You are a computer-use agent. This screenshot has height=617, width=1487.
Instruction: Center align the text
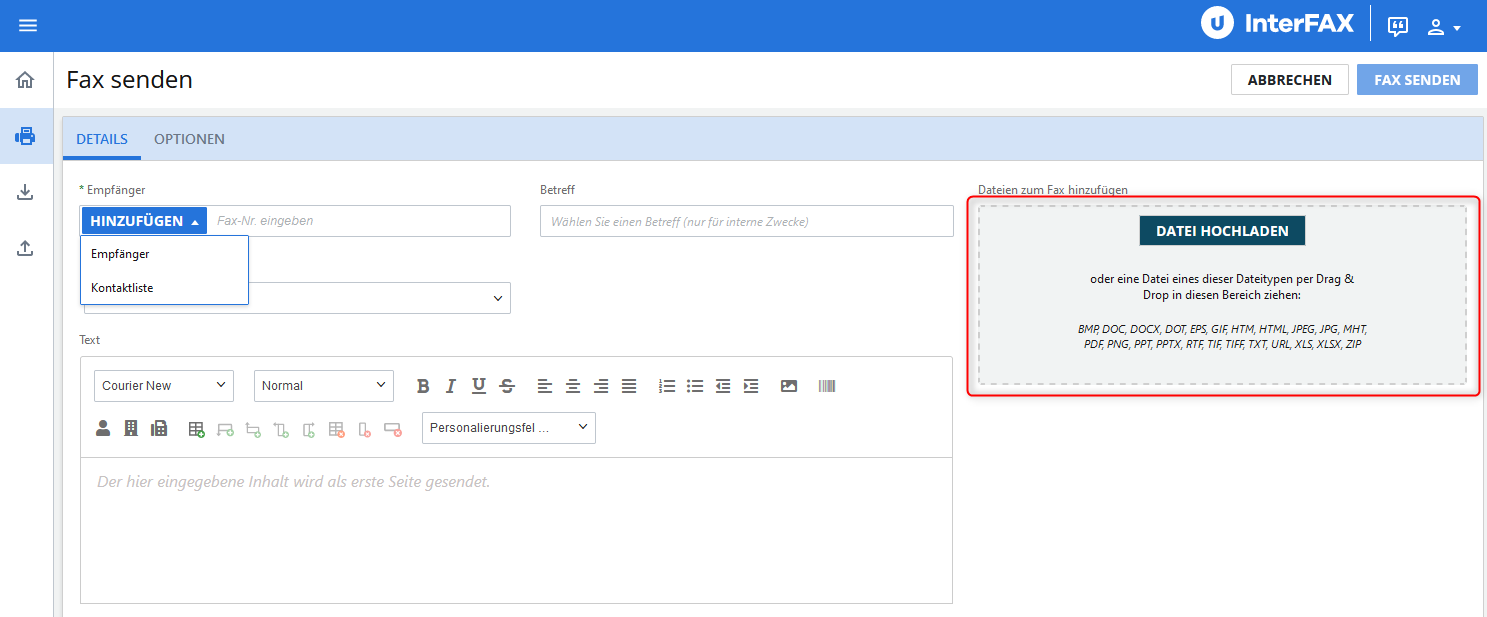click(573, 386)
